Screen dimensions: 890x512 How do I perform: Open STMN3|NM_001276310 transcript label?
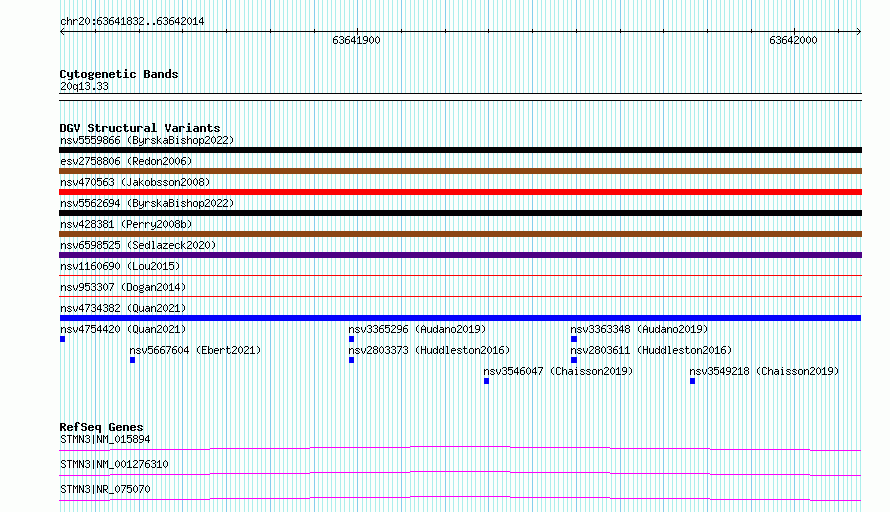(114, 464)
